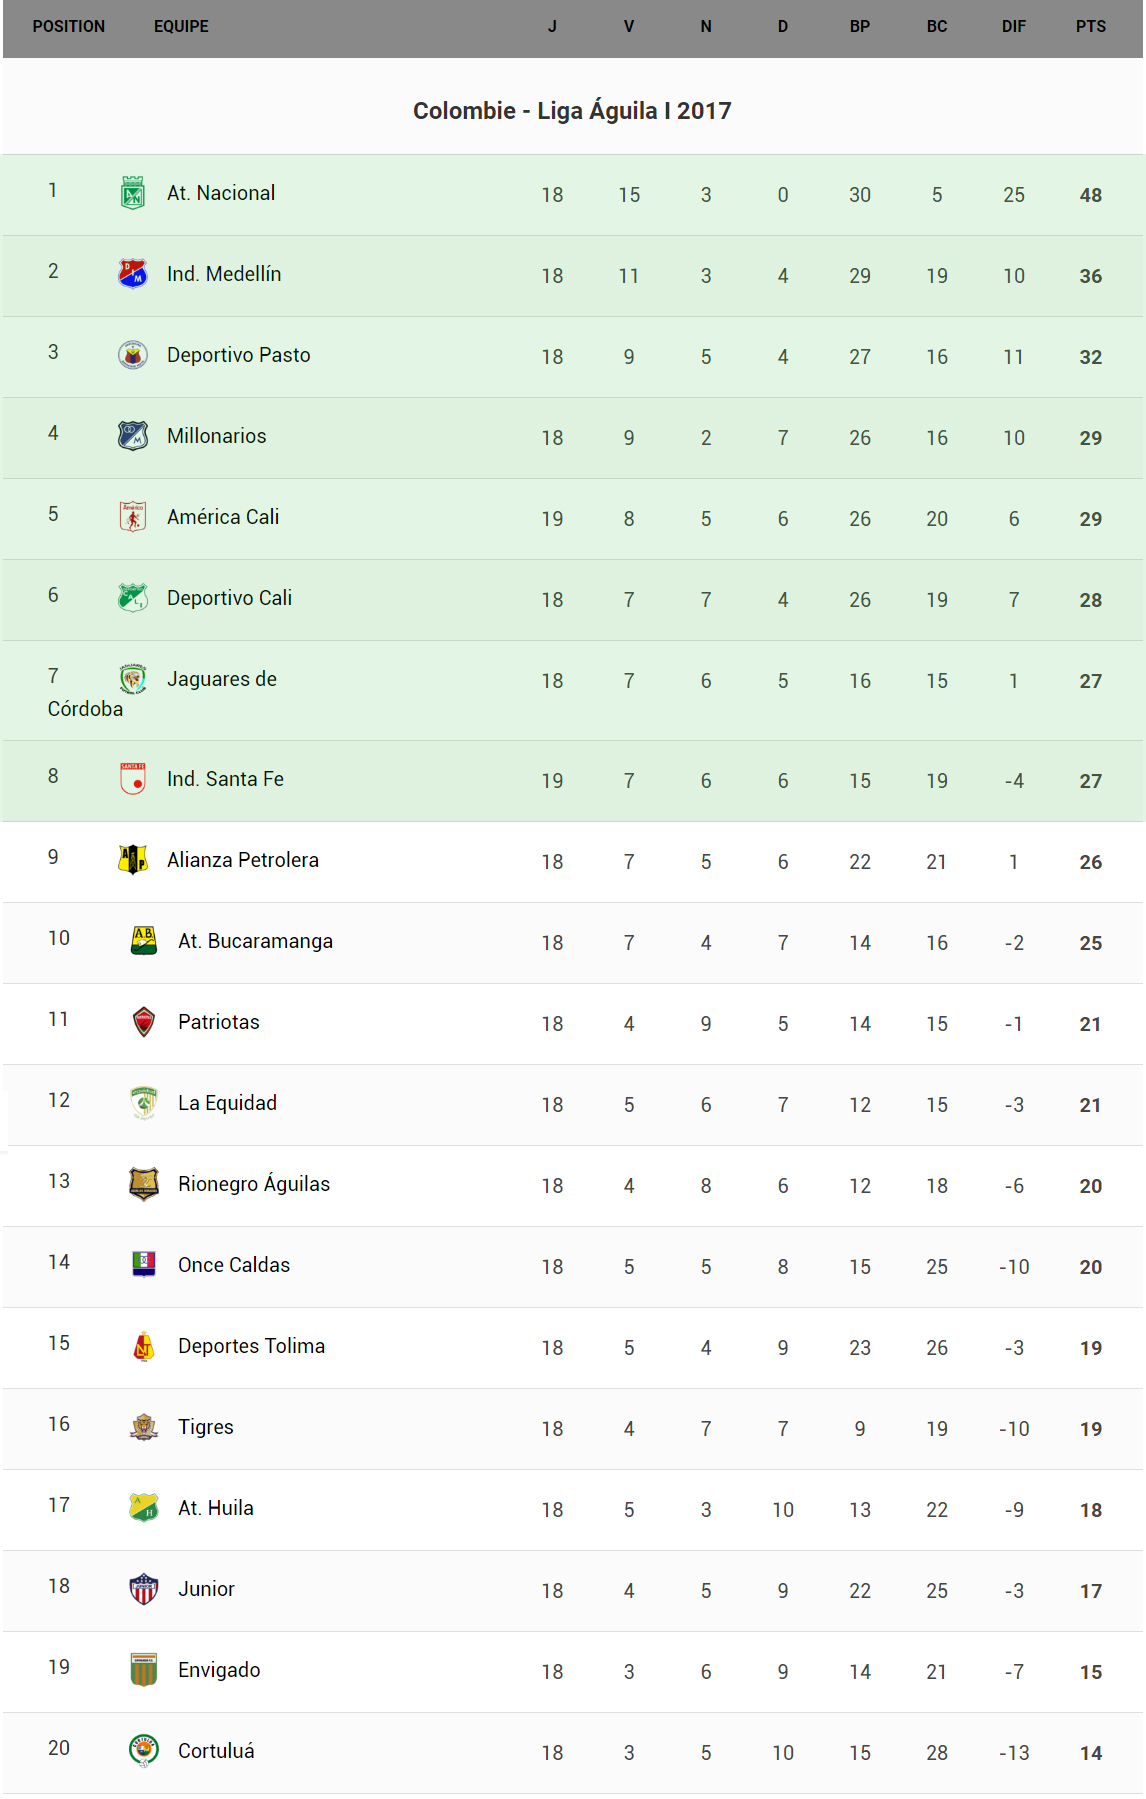This screenshot has width=1146, height=1799.
Task: Click the América Cali team badge
Action: tap(133, 517)
